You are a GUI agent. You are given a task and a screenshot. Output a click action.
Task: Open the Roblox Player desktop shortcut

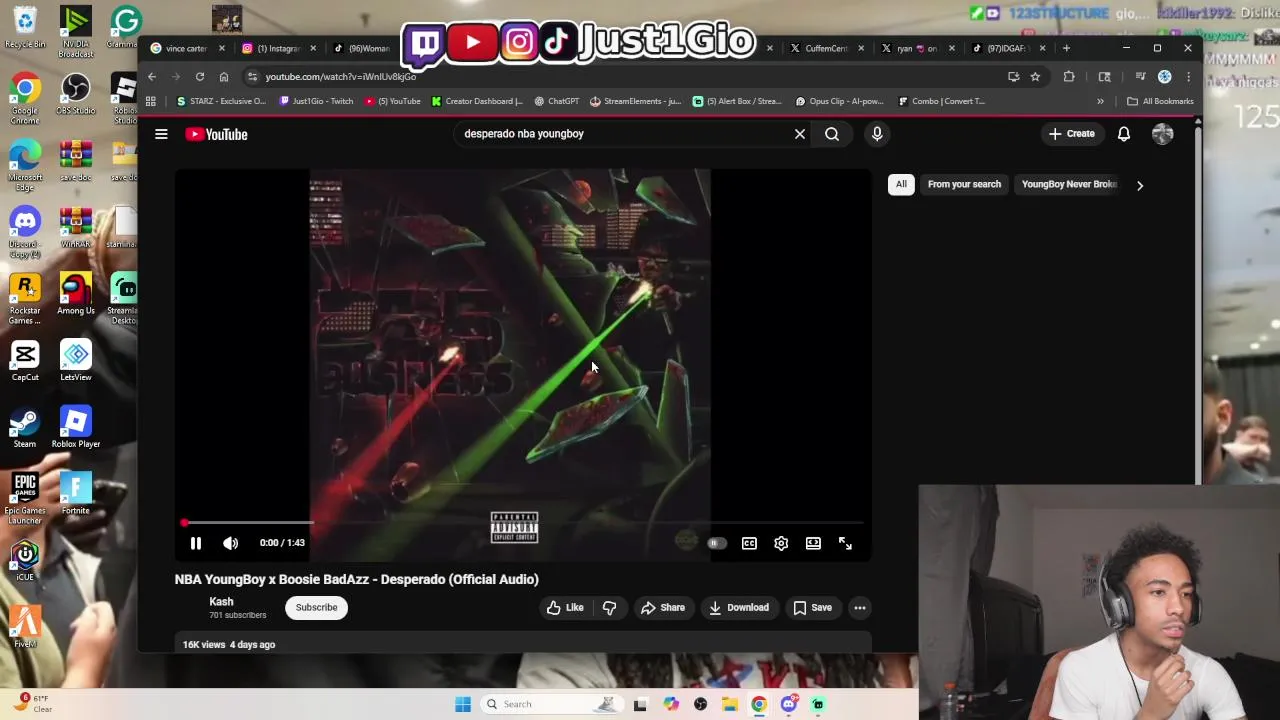76,428
